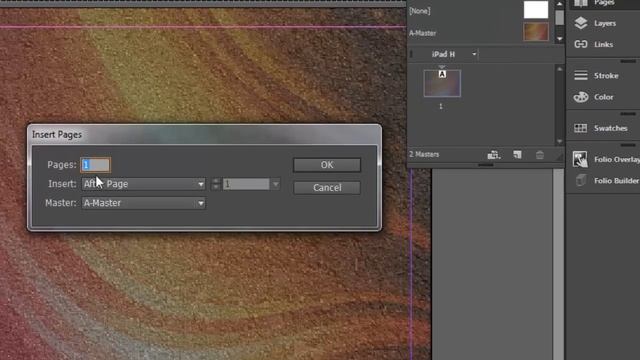Click the Stroke panel label
The width and height of the screenshot is (640, 360).
(x=606, y=76)
